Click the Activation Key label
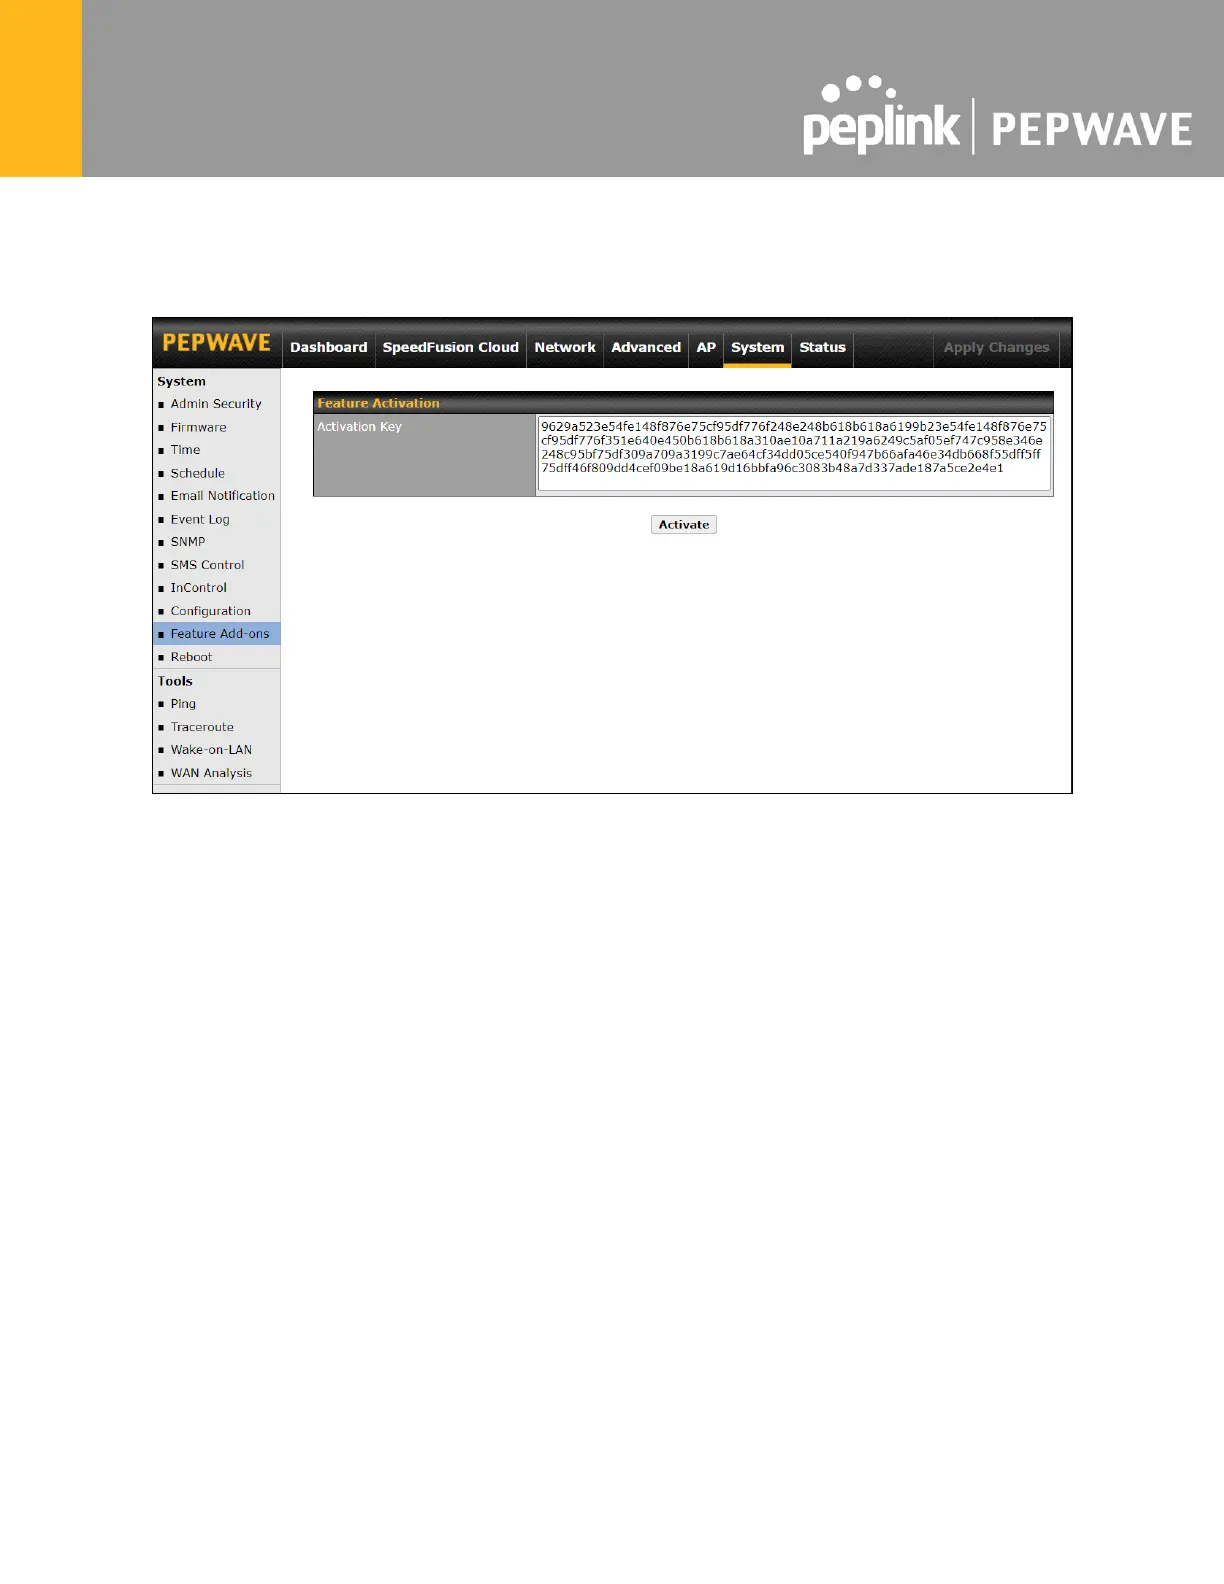Image resolution: width=1224 pixels, height=1584 pixels. tap(359, 427)
